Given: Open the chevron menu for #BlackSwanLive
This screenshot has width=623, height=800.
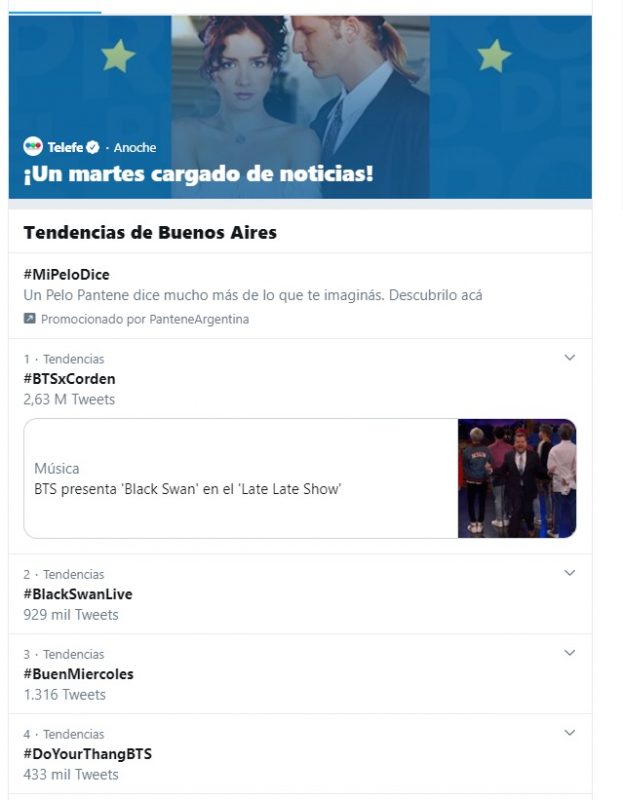Looking at the screenshot, I should [x=570, y=573].
